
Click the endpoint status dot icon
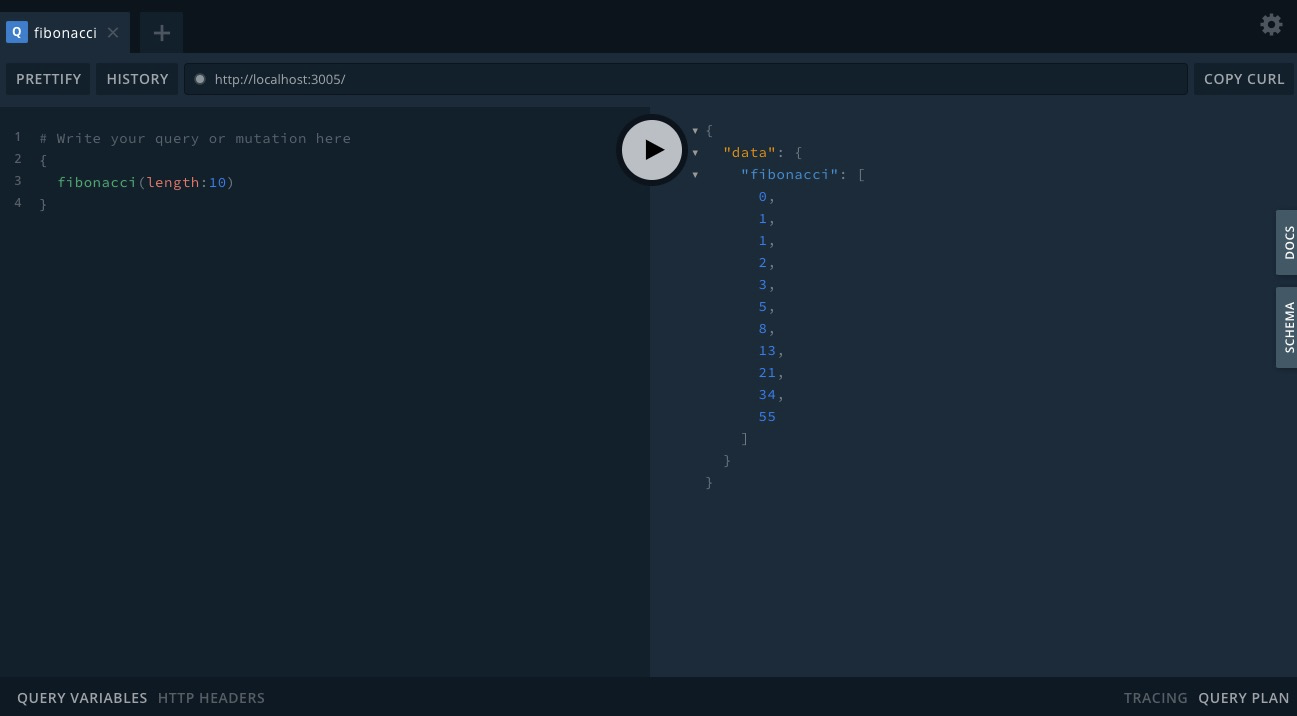point(200,79)
